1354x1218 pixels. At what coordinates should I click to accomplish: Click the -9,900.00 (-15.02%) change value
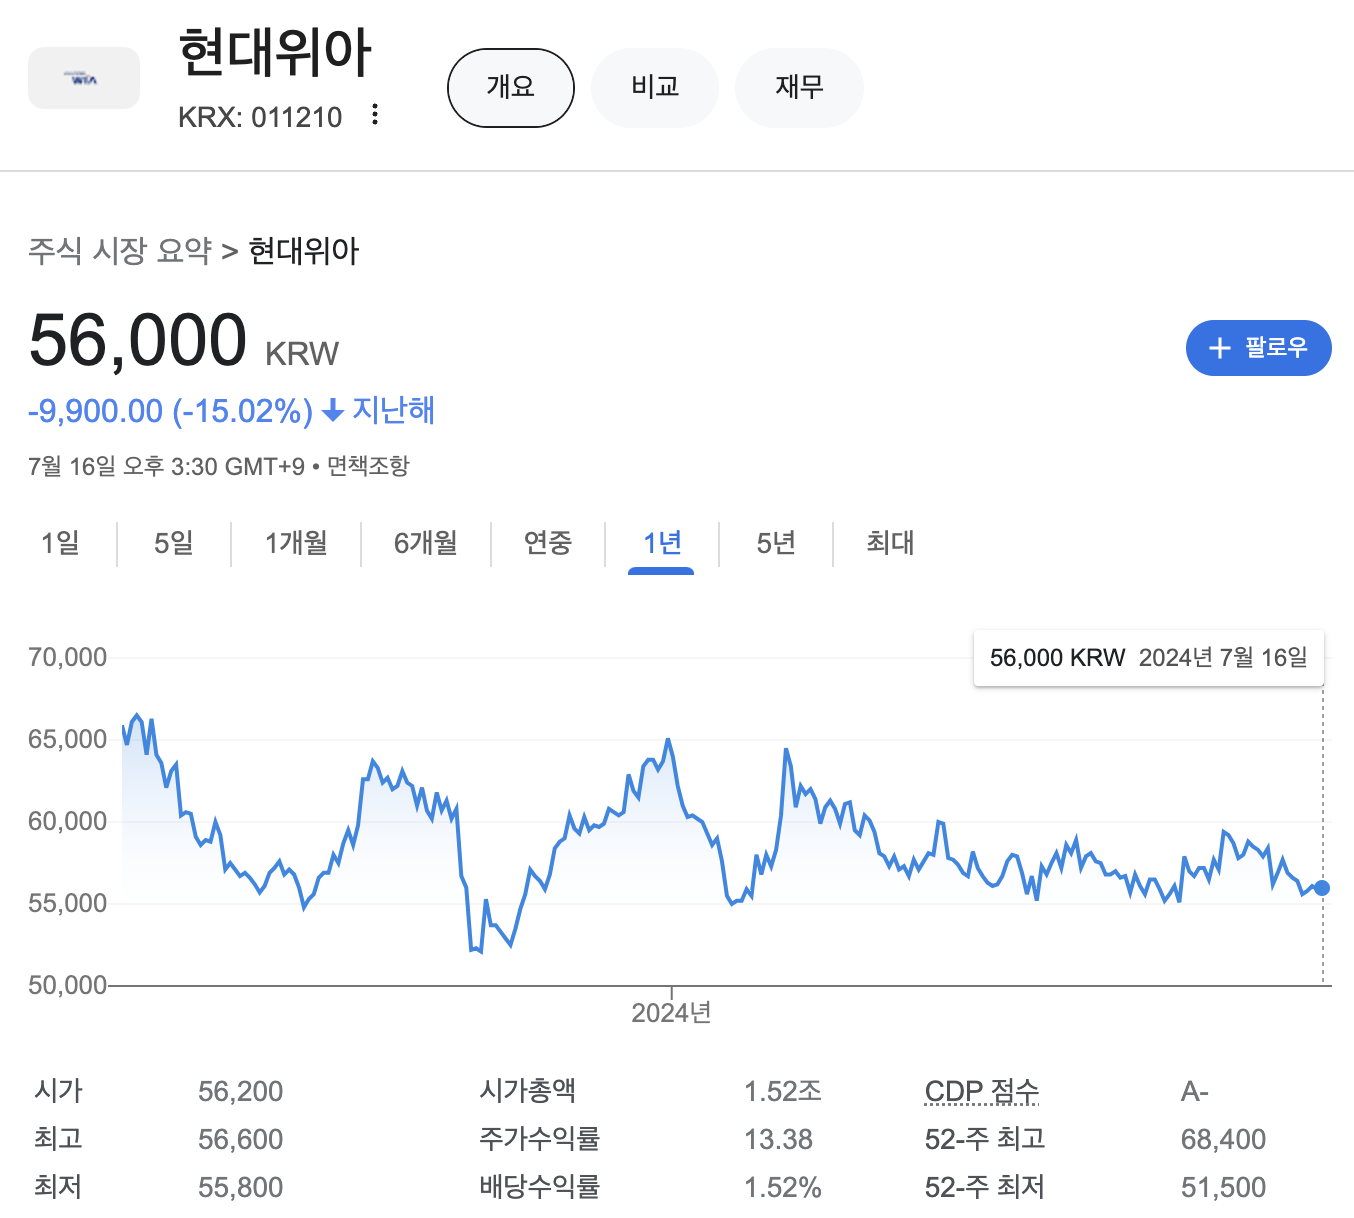(x=171, y=411)
